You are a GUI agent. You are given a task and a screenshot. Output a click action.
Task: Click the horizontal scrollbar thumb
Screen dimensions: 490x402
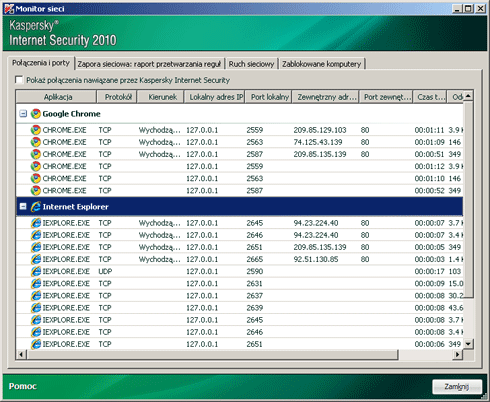point(213,355)
